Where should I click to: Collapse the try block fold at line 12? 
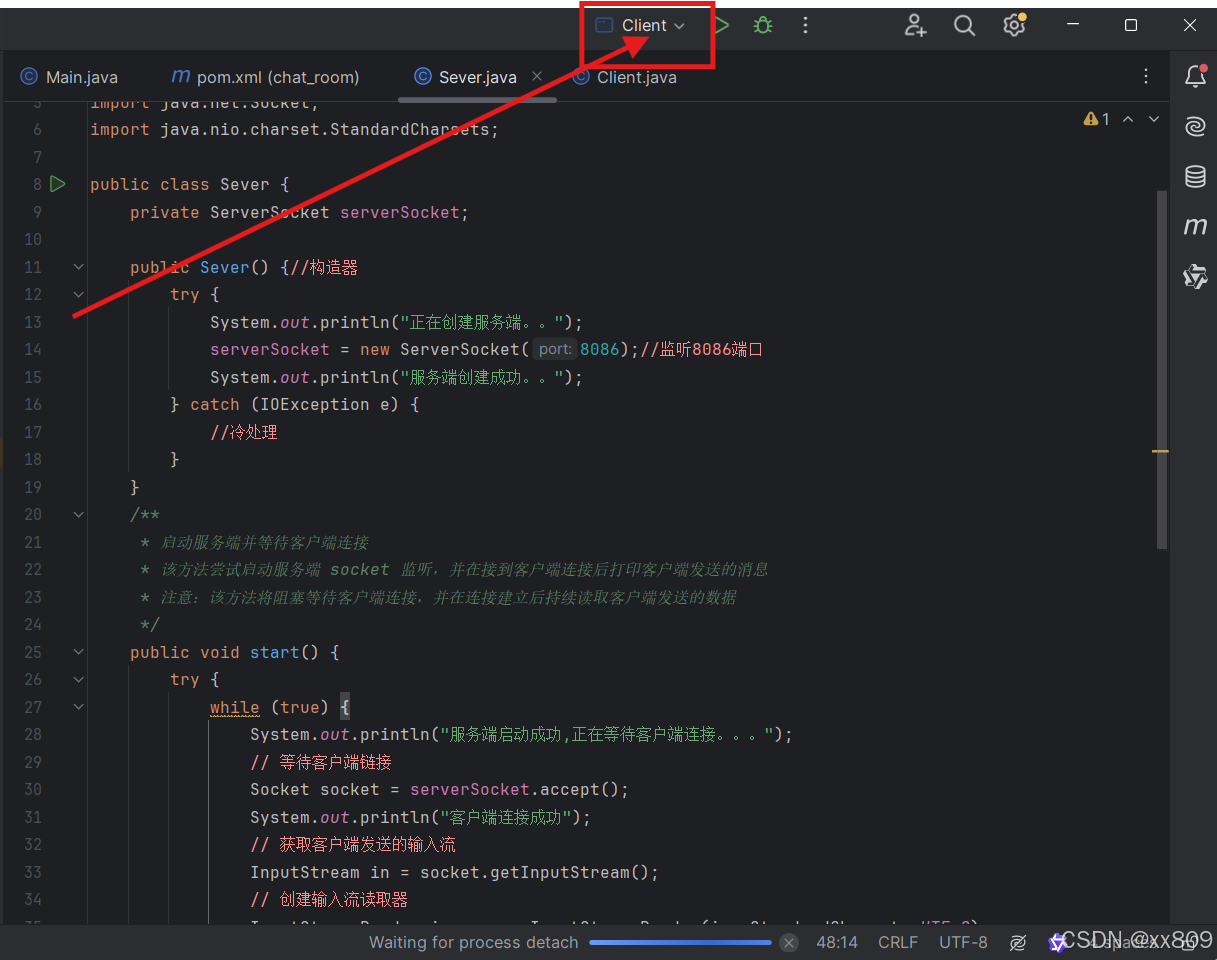point(79,294)
